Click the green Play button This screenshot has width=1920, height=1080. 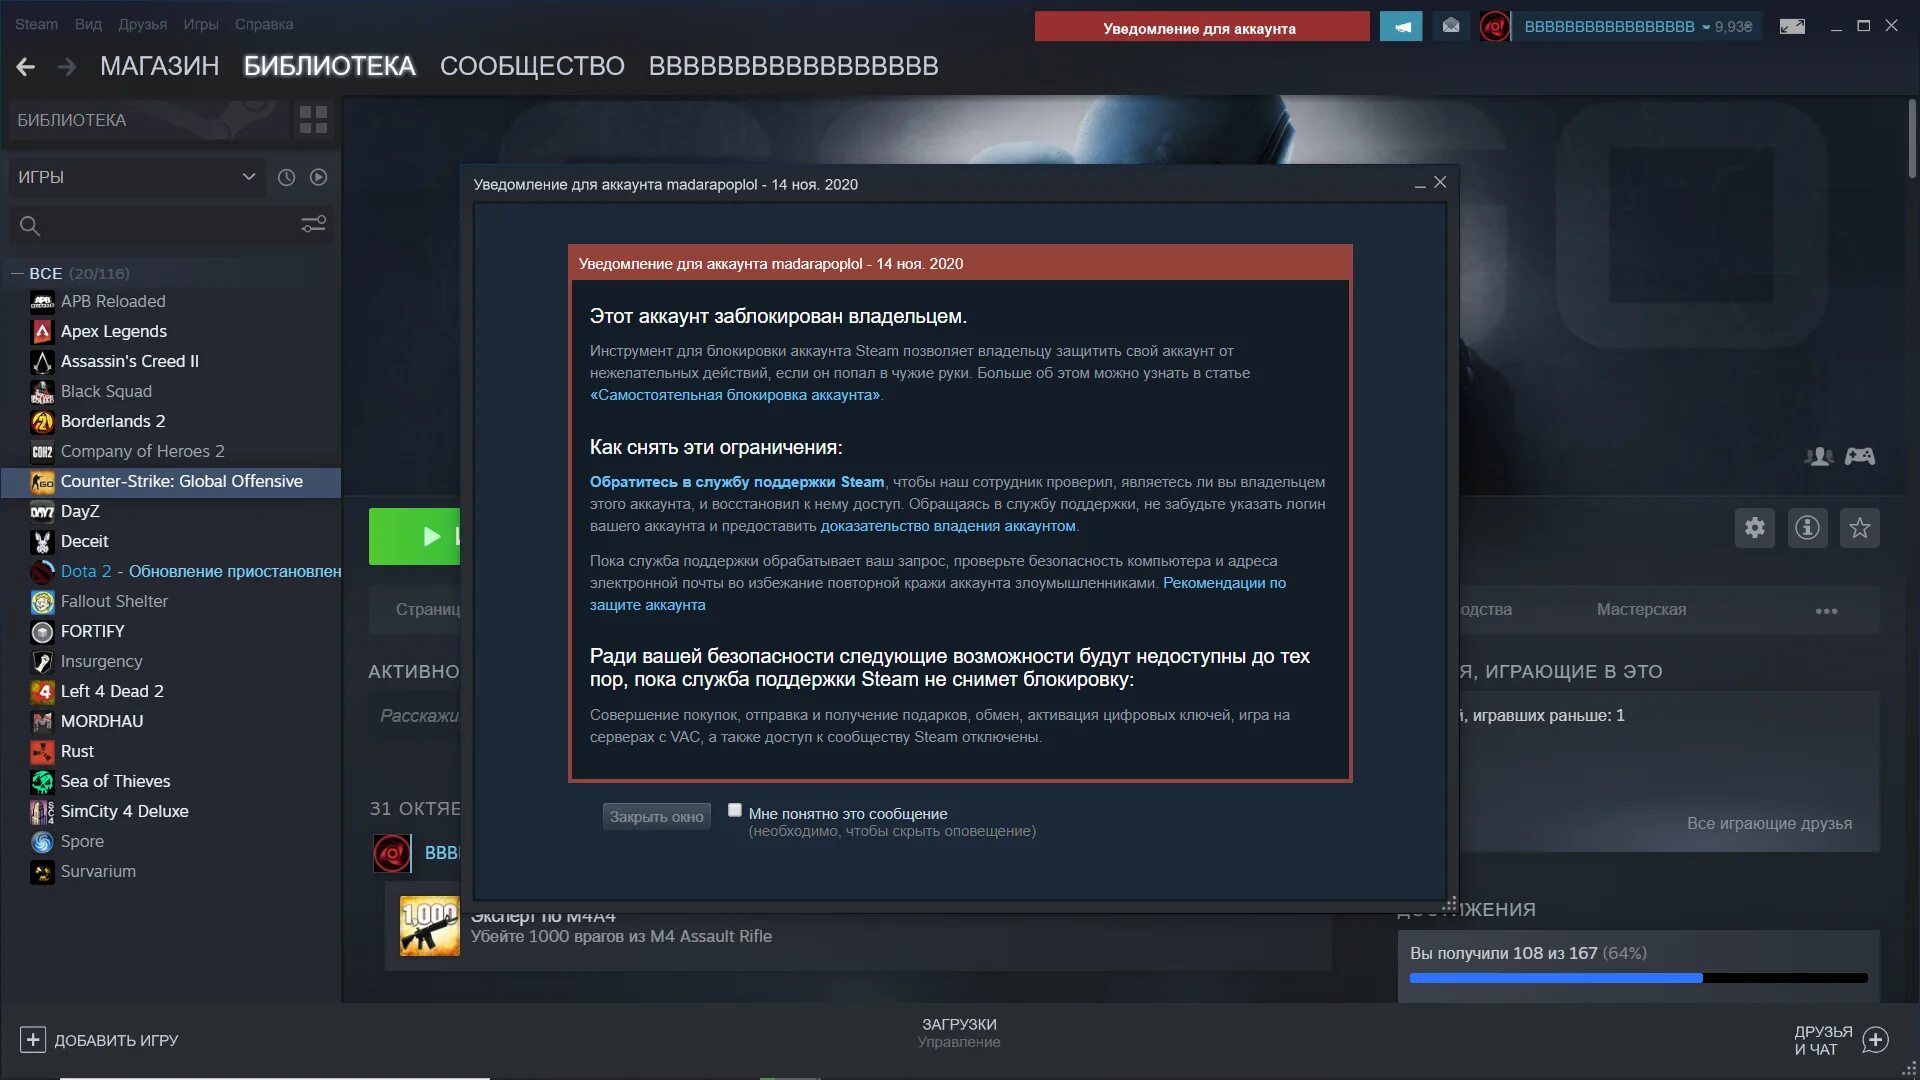tap(415, 537)
